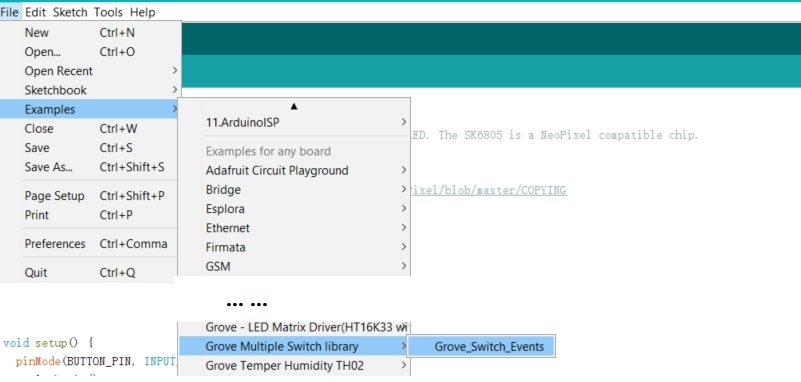The width and height of the screenshot is (801, 382).
Task: Quit the Arduino IDE via menu
Action: (90, 273)
